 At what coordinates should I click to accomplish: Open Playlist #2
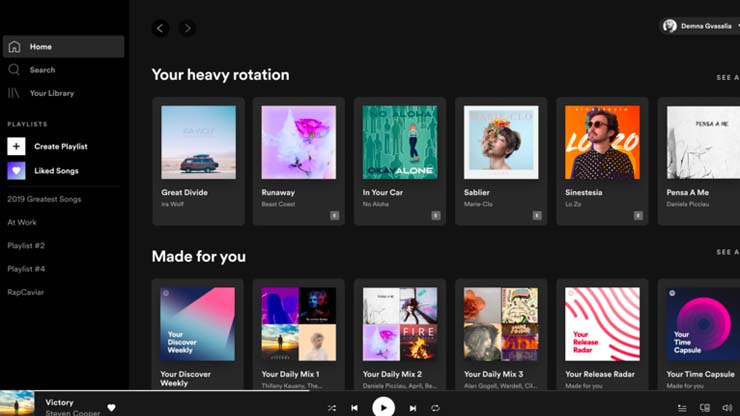point(26,246)
